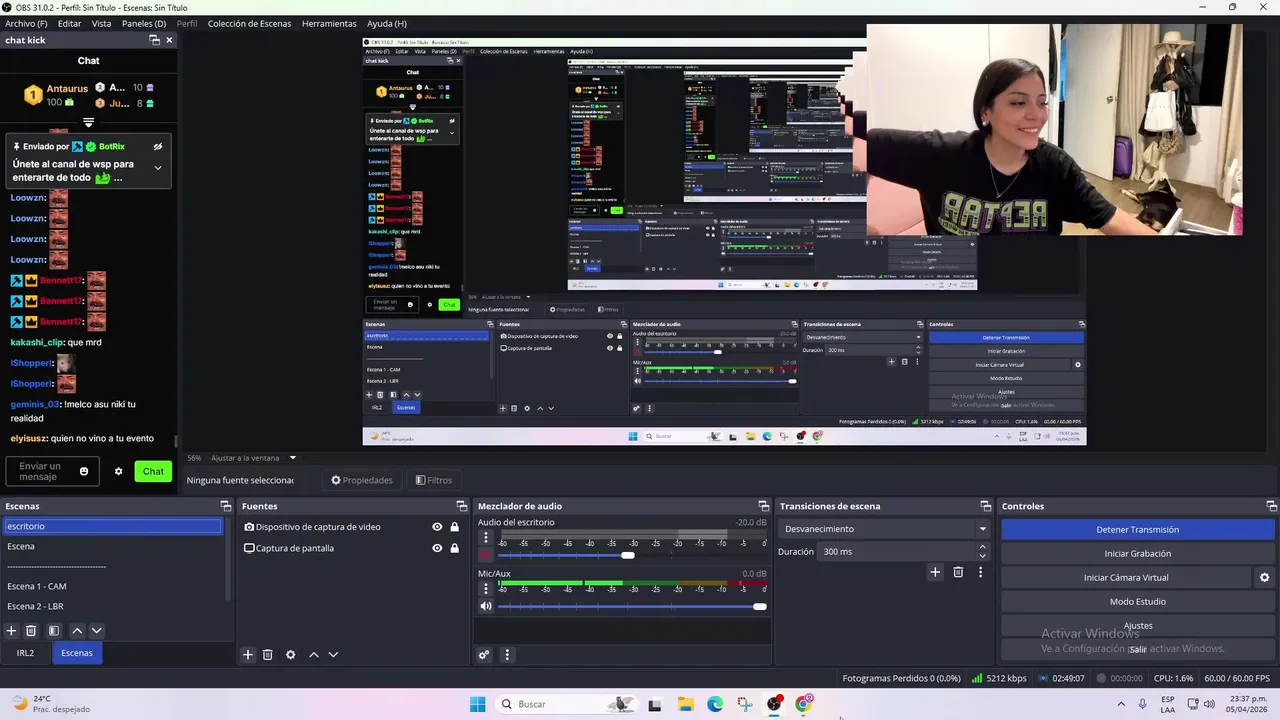Screen dimensions: 1280x720
Task: Open the Ayuda menu
Action: tap(386, 23)
